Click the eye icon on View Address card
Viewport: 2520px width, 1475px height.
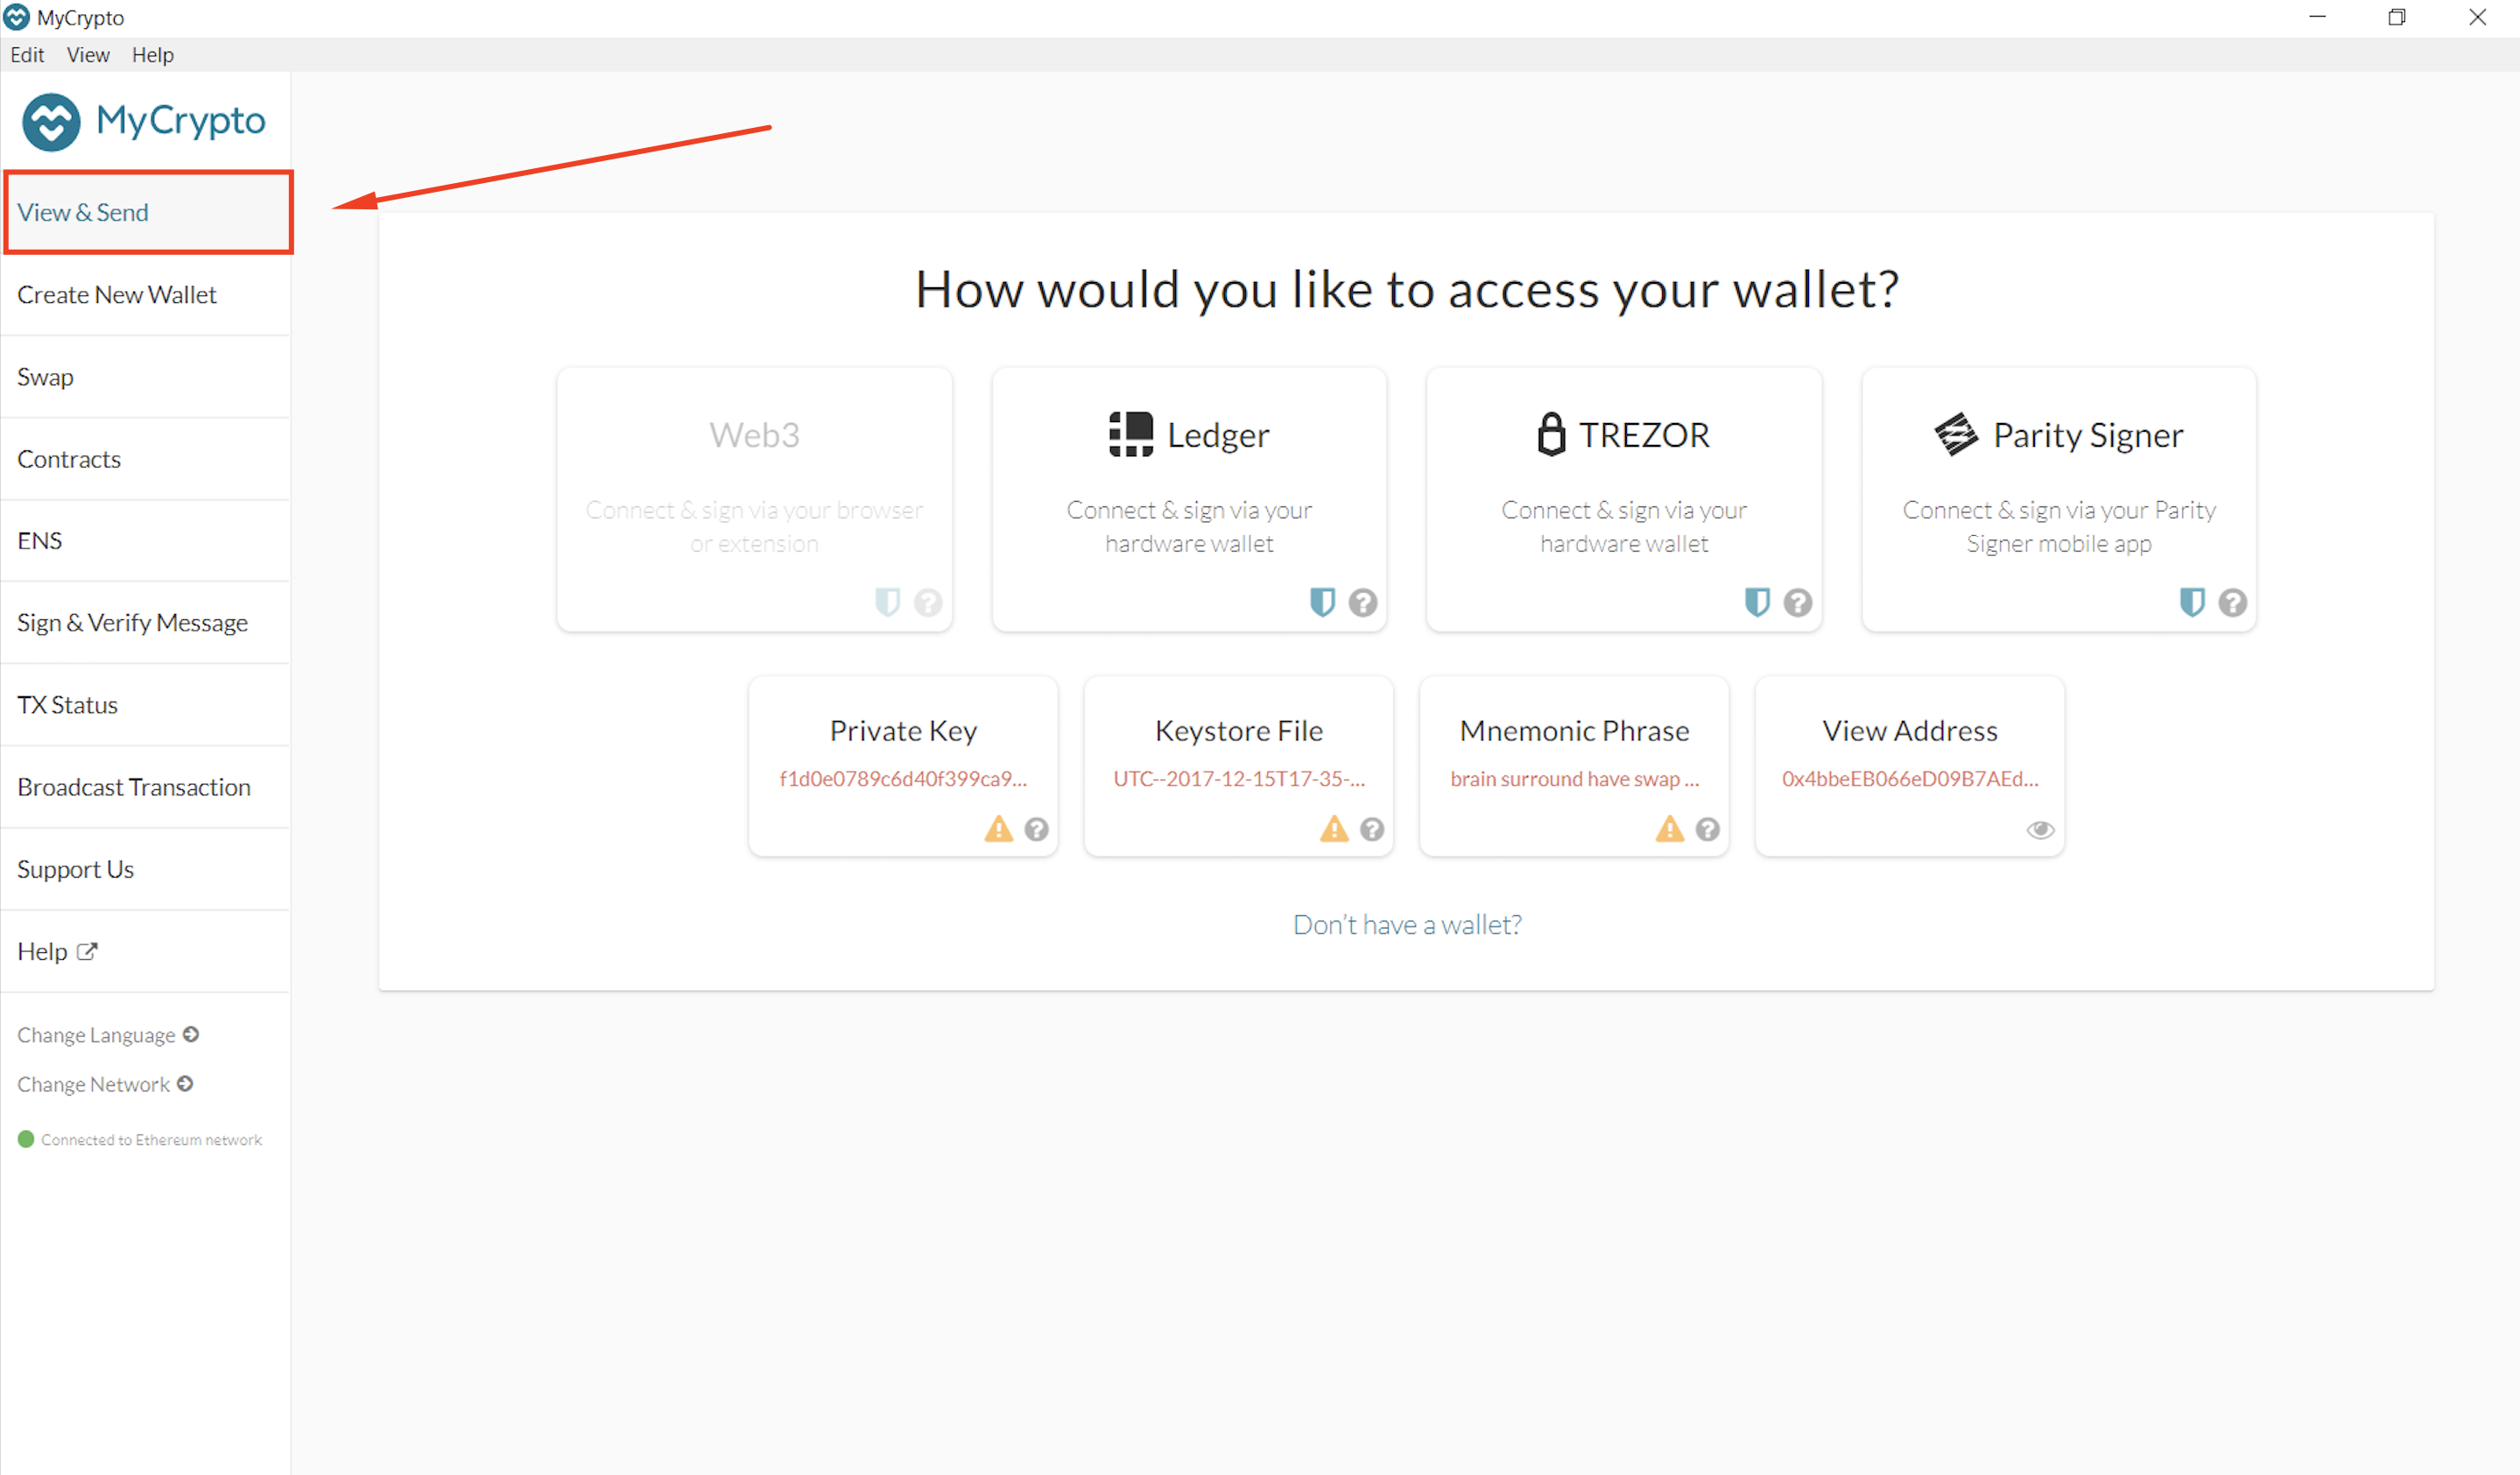2040,830
